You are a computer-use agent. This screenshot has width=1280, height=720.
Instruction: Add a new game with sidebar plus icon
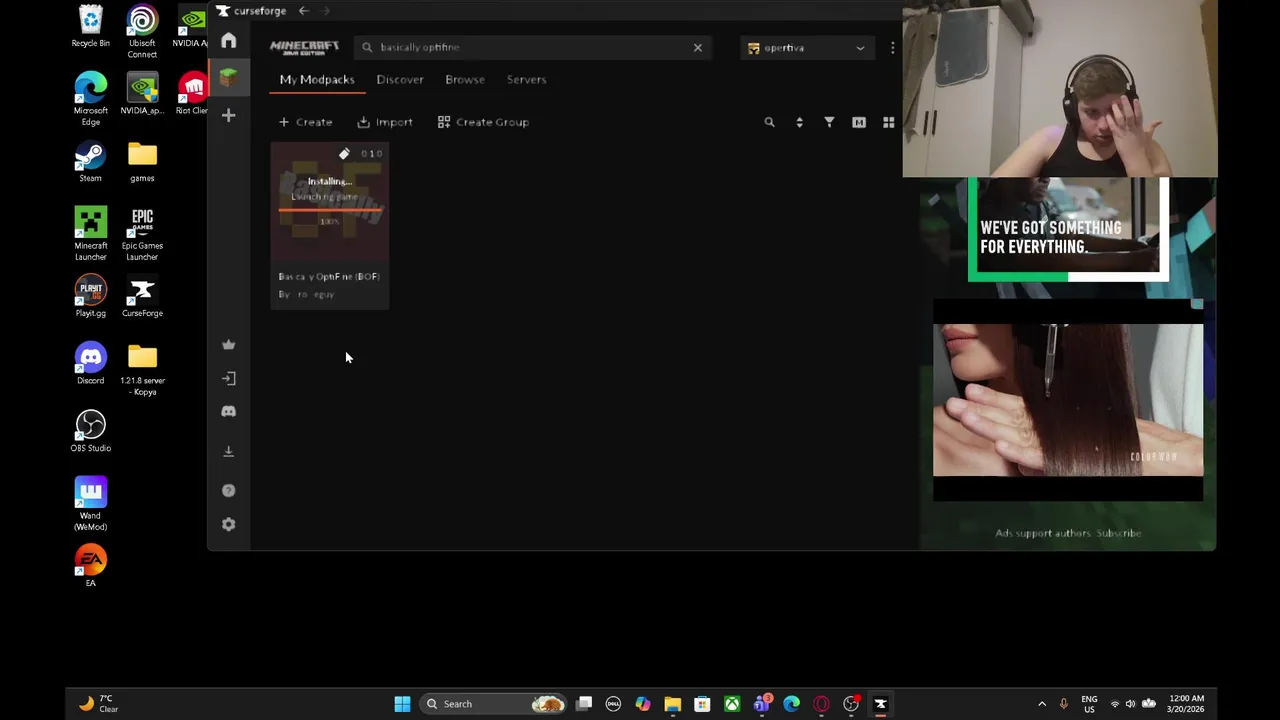229,116
